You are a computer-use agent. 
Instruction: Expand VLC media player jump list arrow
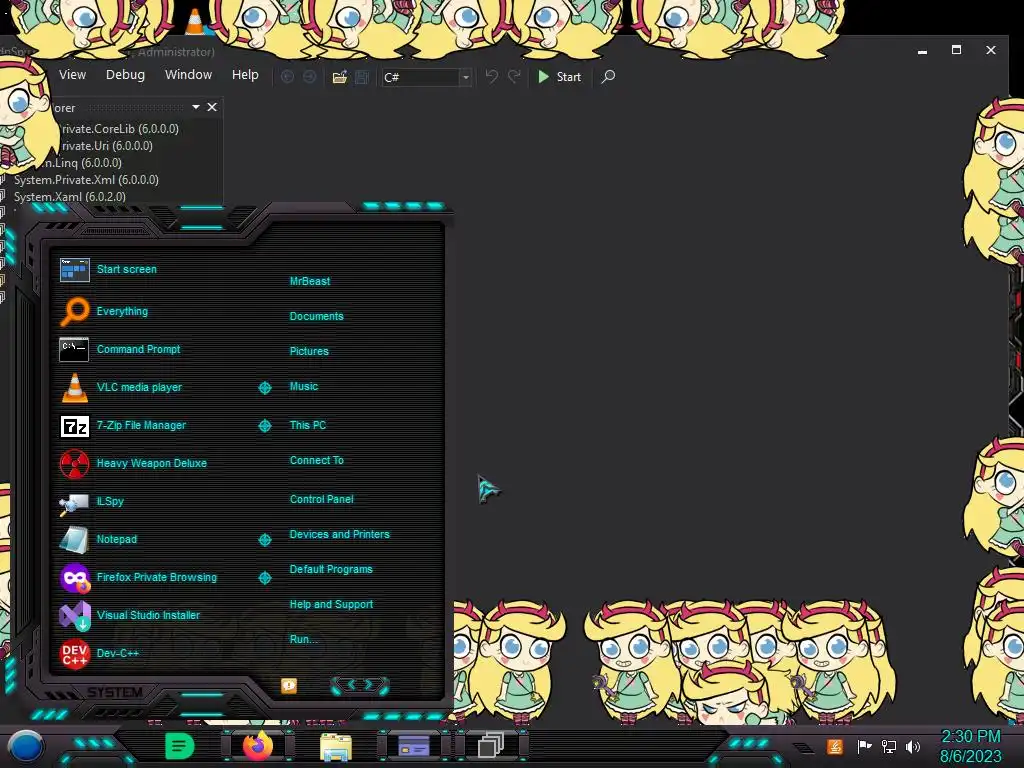click(264, 388)
